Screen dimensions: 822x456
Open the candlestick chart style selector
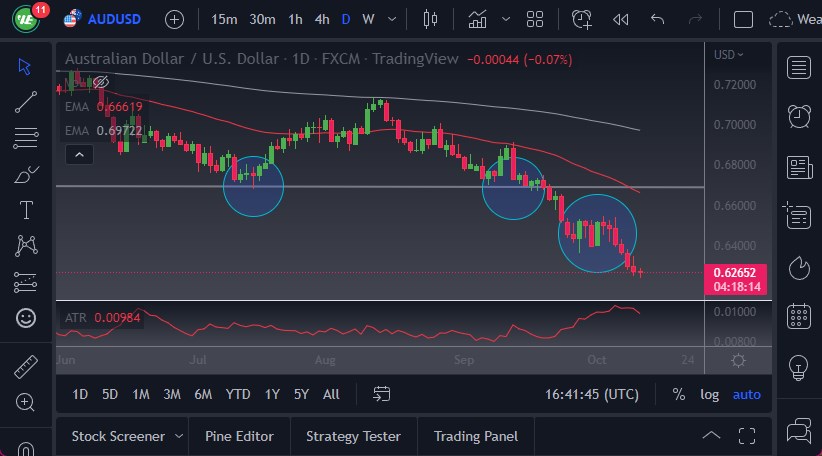coord(430,19)
